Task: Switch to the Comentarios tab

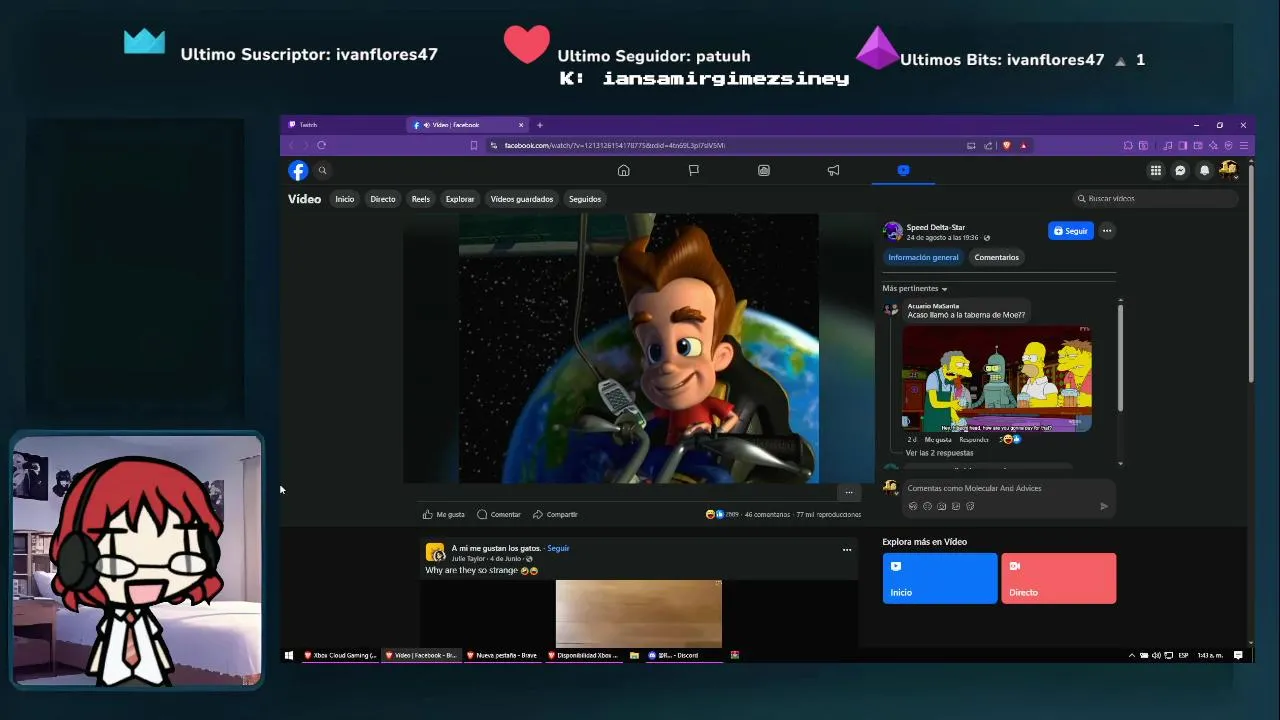Action: click(x=997, y=257)
